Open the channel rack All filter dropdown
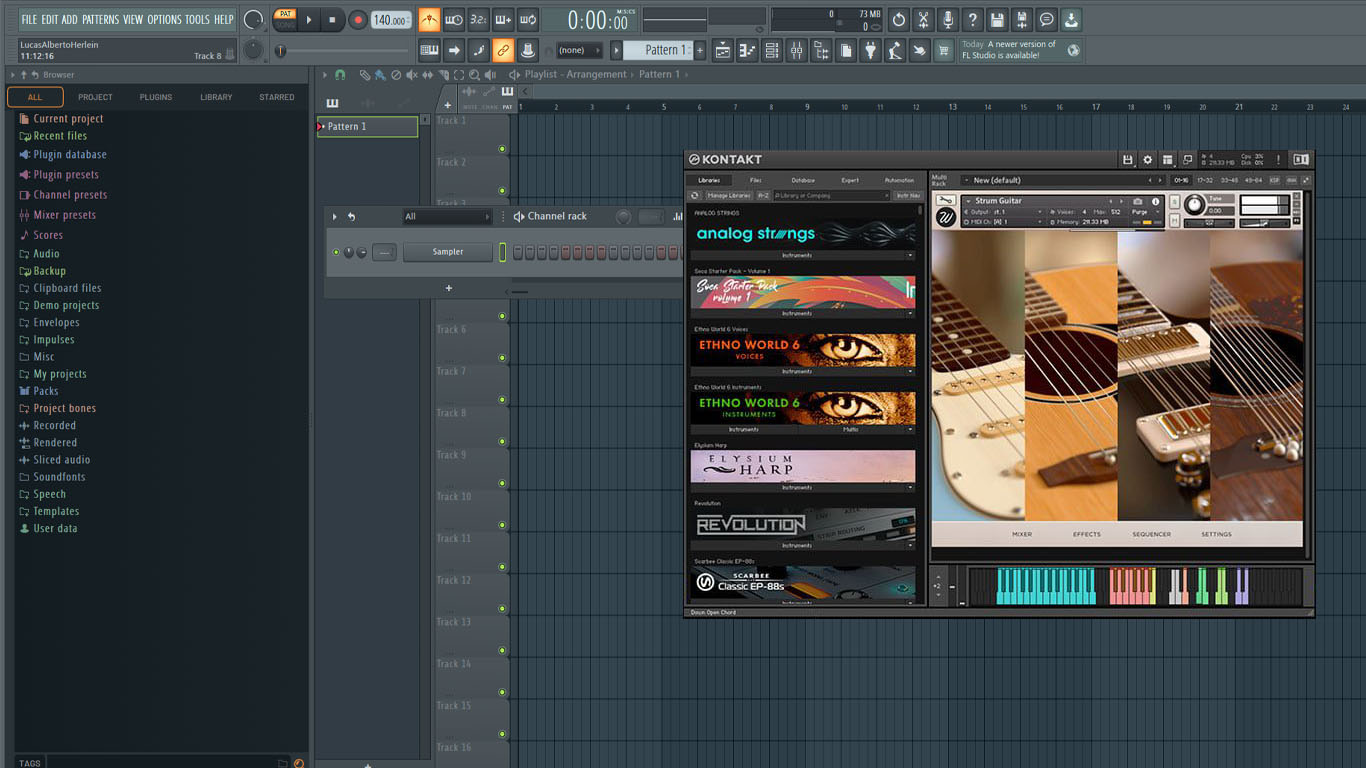Screen dimensions: 1366x768 tap(447, 216)
